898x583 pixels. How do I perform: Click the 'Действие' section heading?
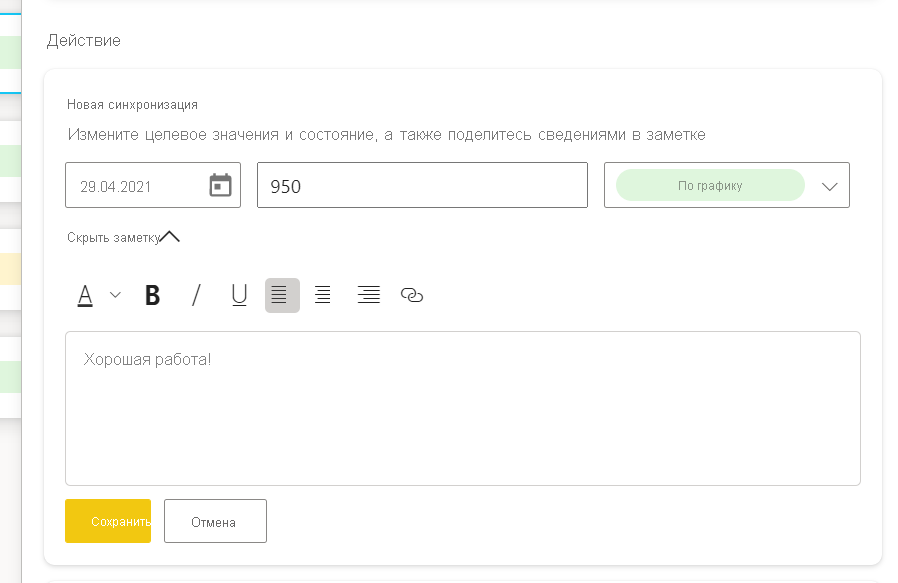[84, 41]
